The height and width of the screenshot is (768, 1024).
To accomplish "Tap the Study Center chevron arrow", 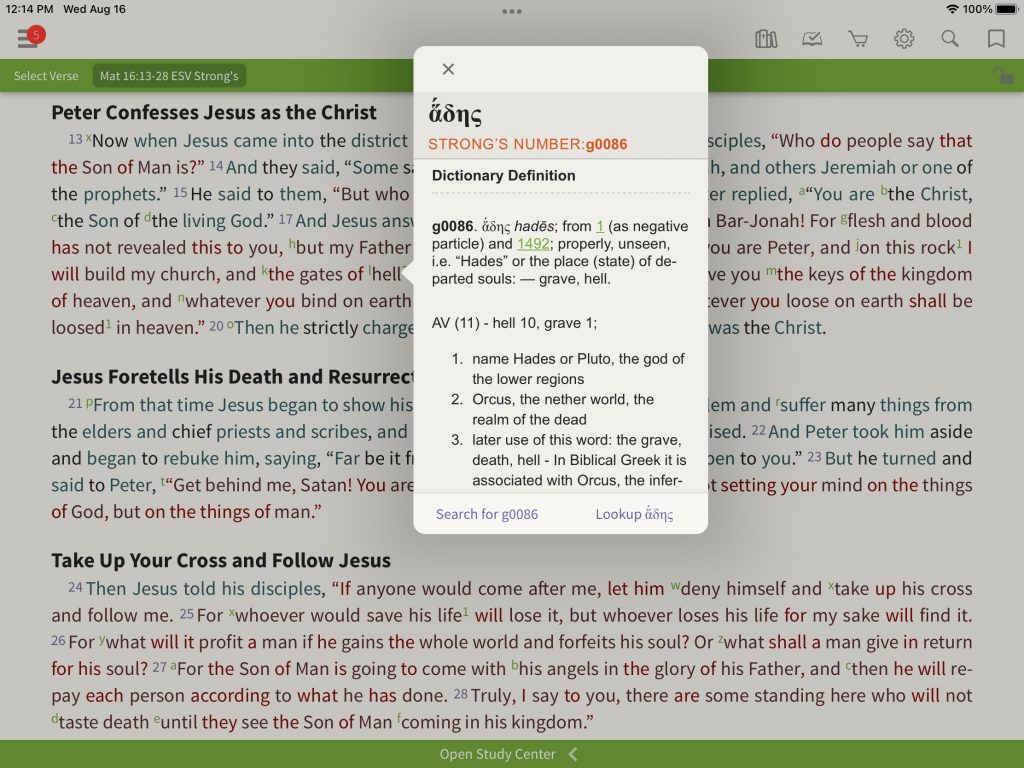I will coord(573,754).
